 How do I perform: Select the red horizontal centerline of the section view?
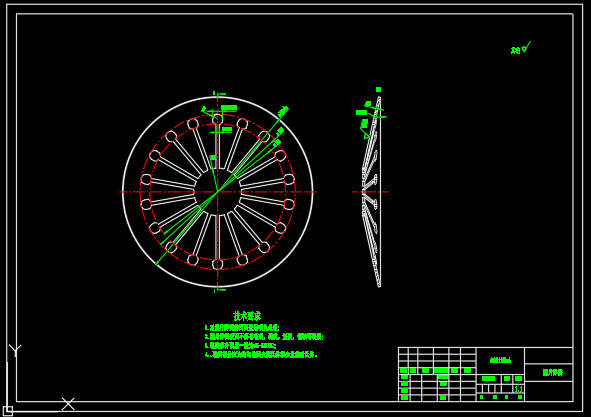[371, 192]
